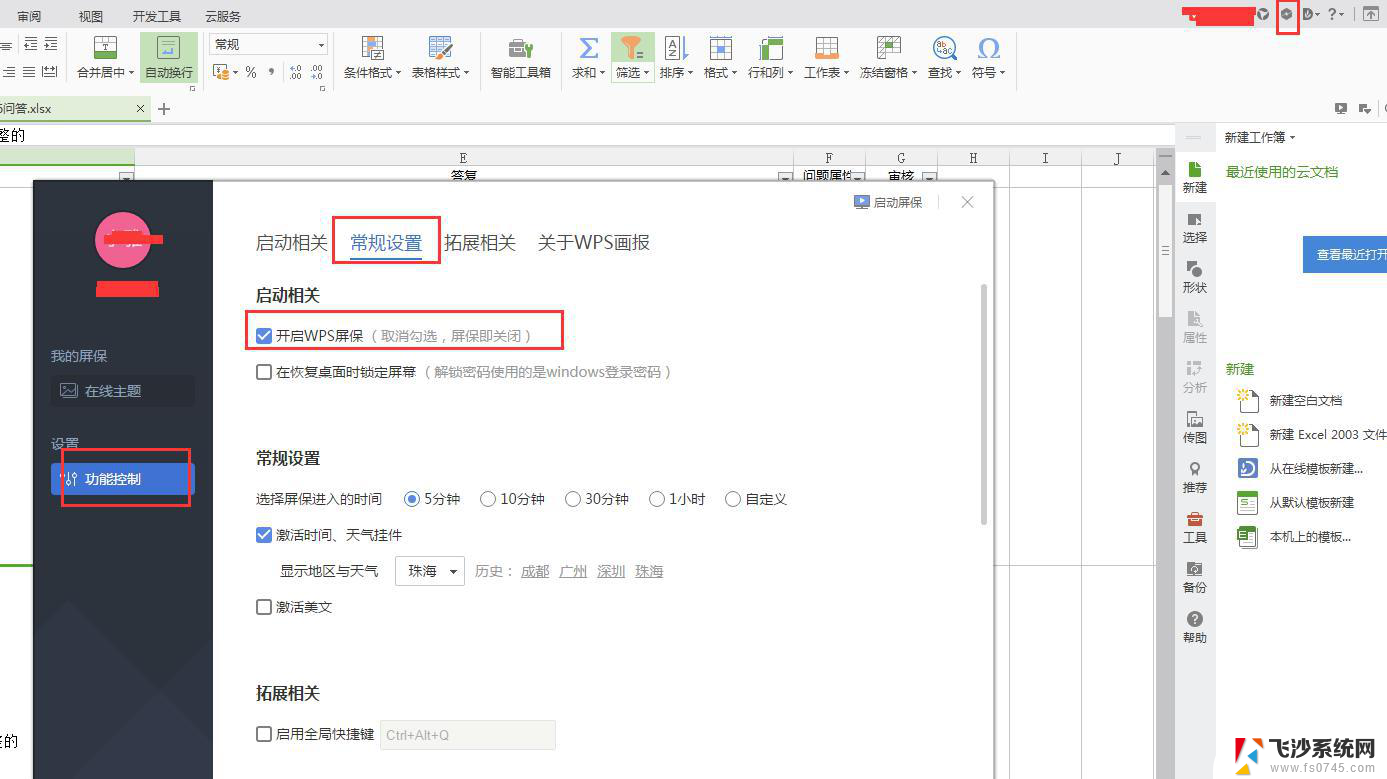Open the 审阅 ribbon tab
Viewport: 1387px width, 779px height.
pos(29,16)
